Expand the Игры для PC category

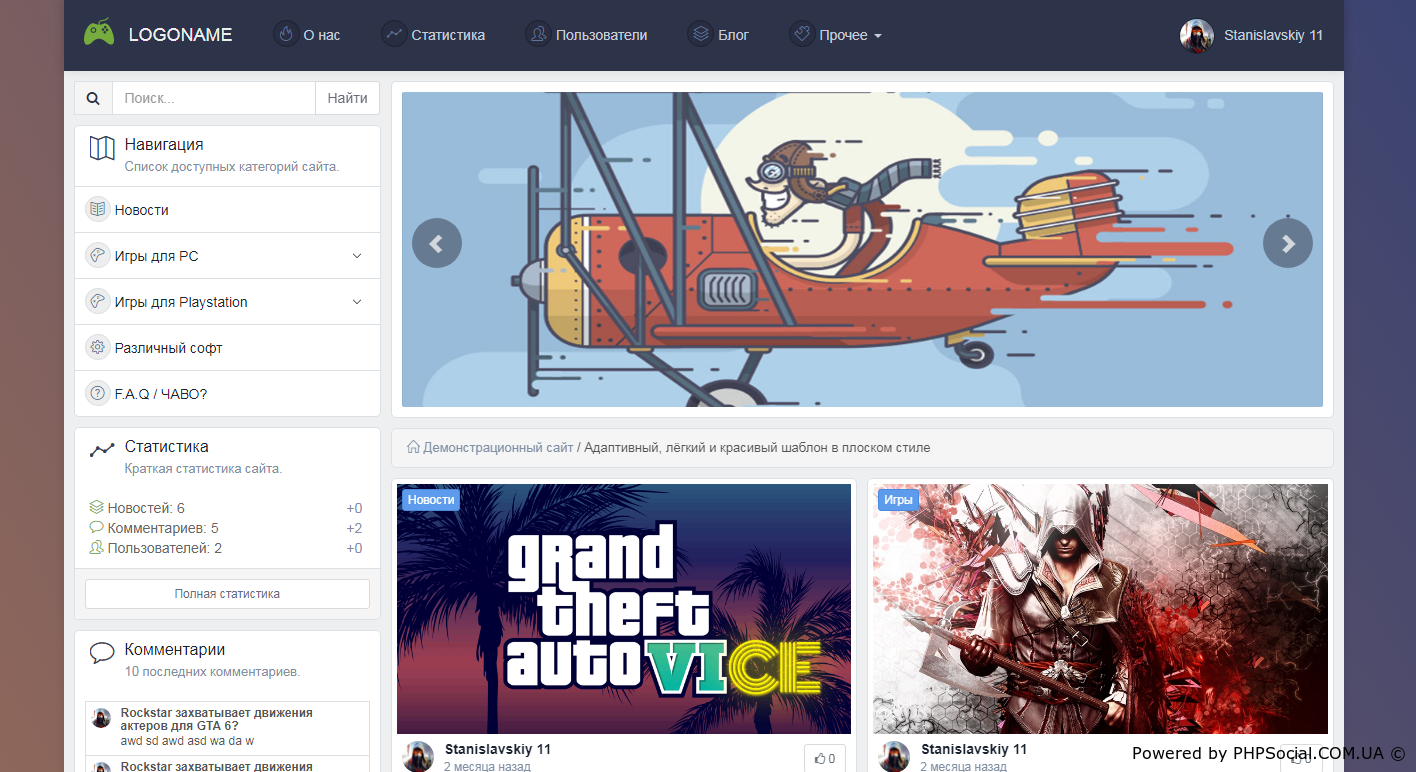tap(357, 256)
